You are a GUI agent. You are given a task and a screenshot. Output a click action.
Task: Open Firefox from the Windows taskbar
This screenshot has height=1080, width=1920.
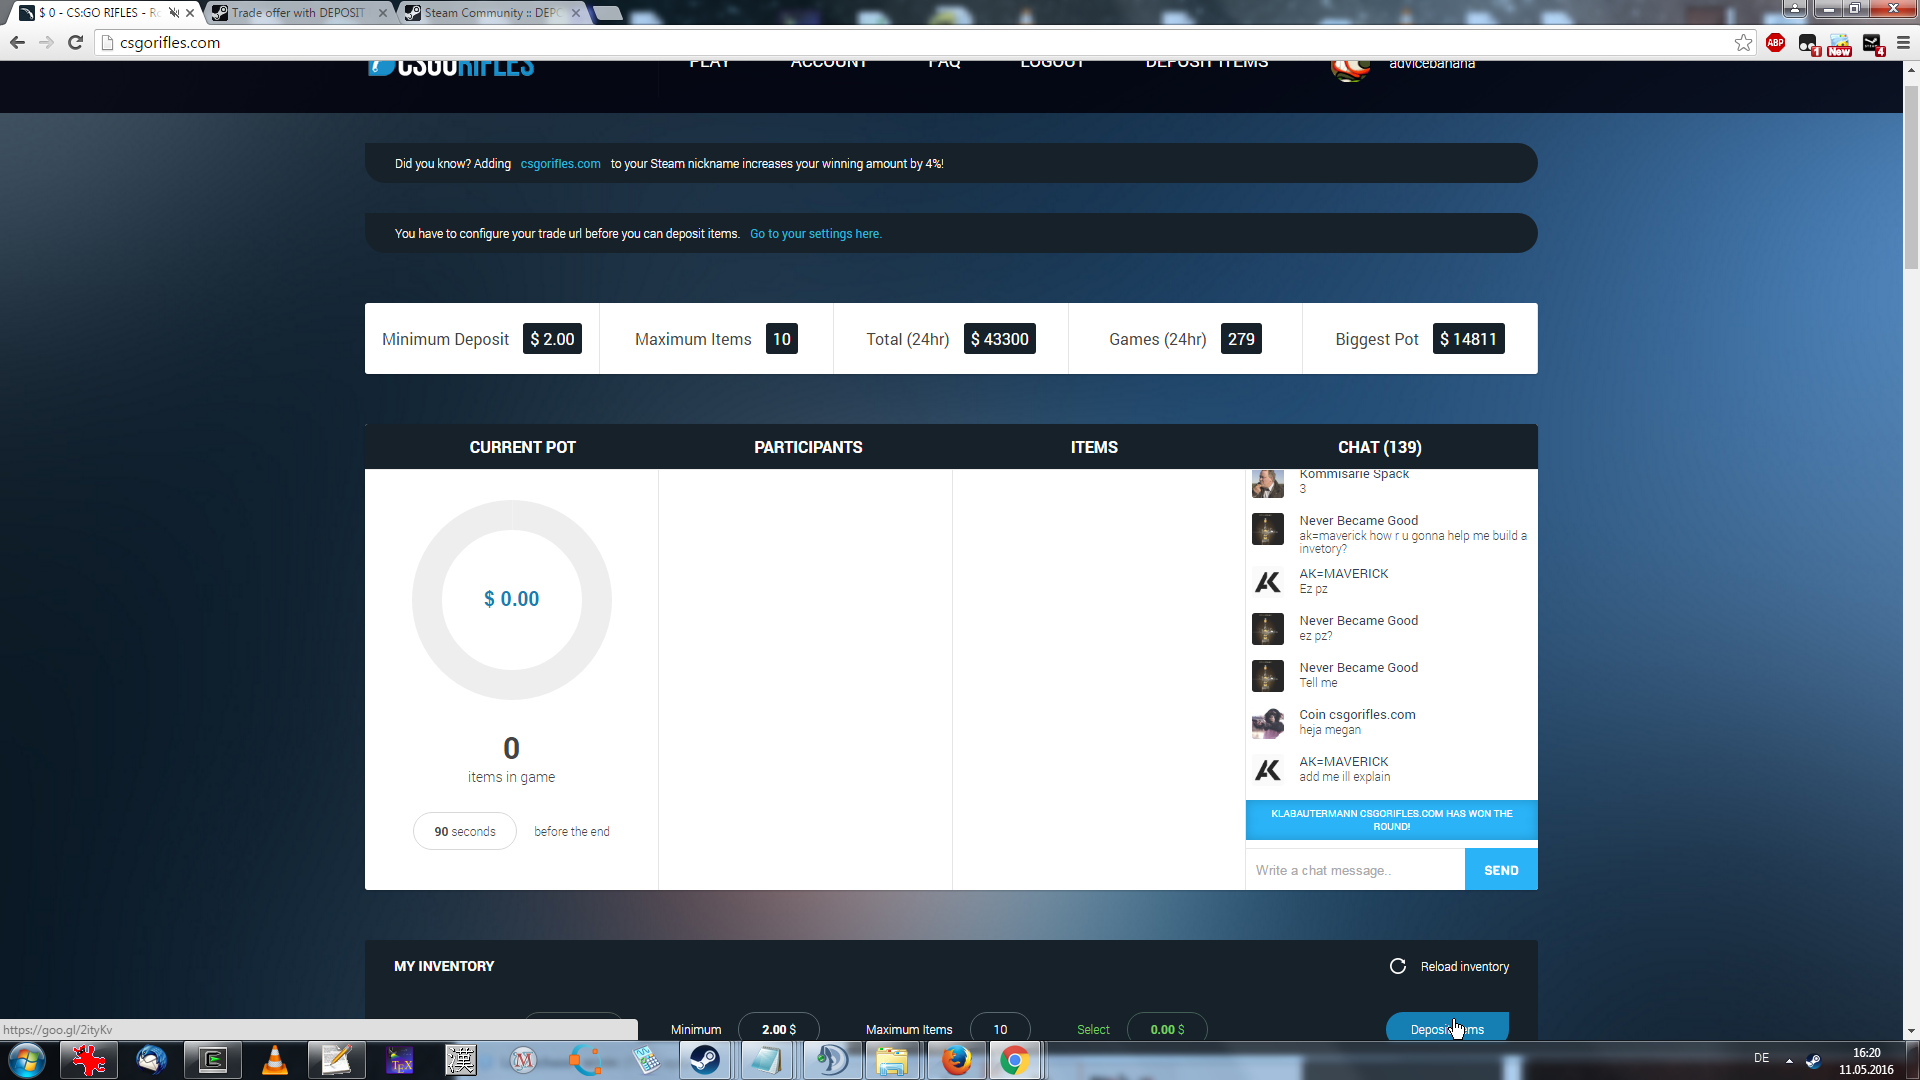(955, 1060)
